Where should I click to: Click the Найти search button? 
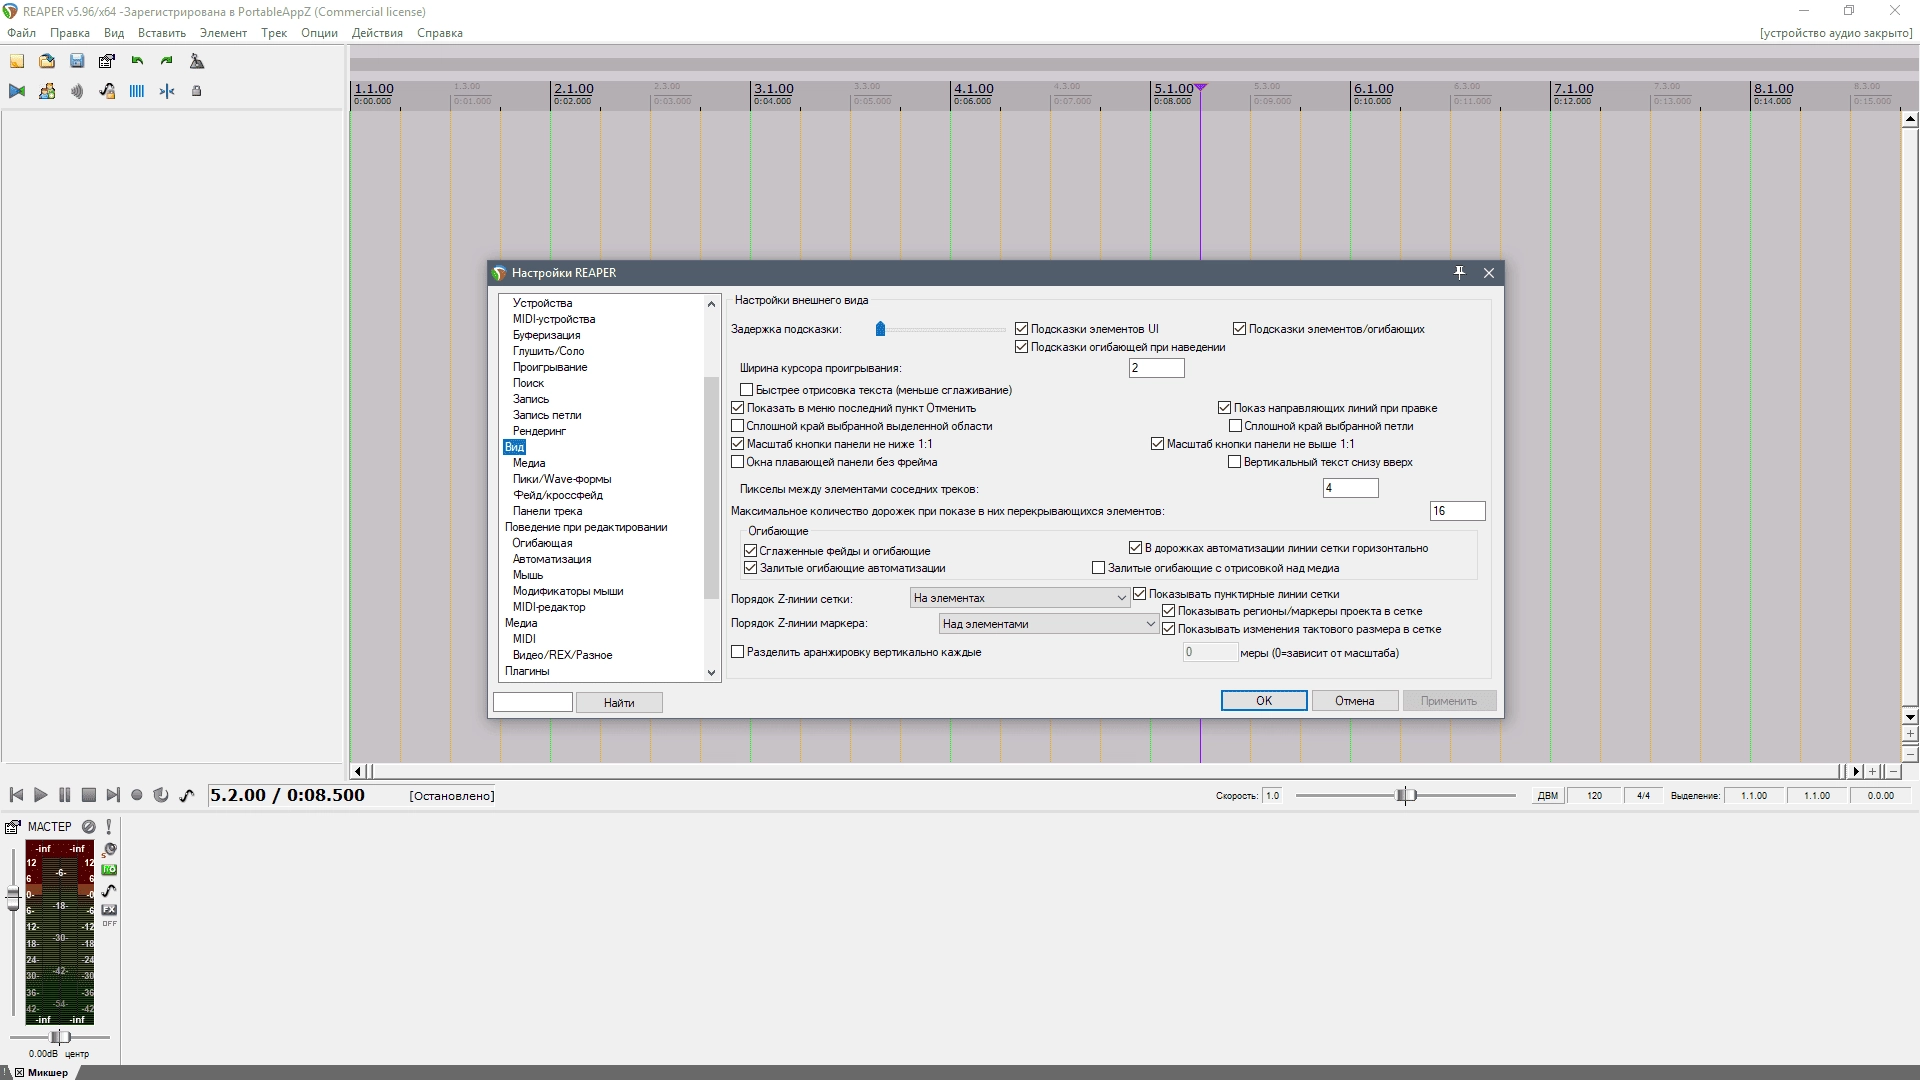pyautogui.click(x=619, y=703)
